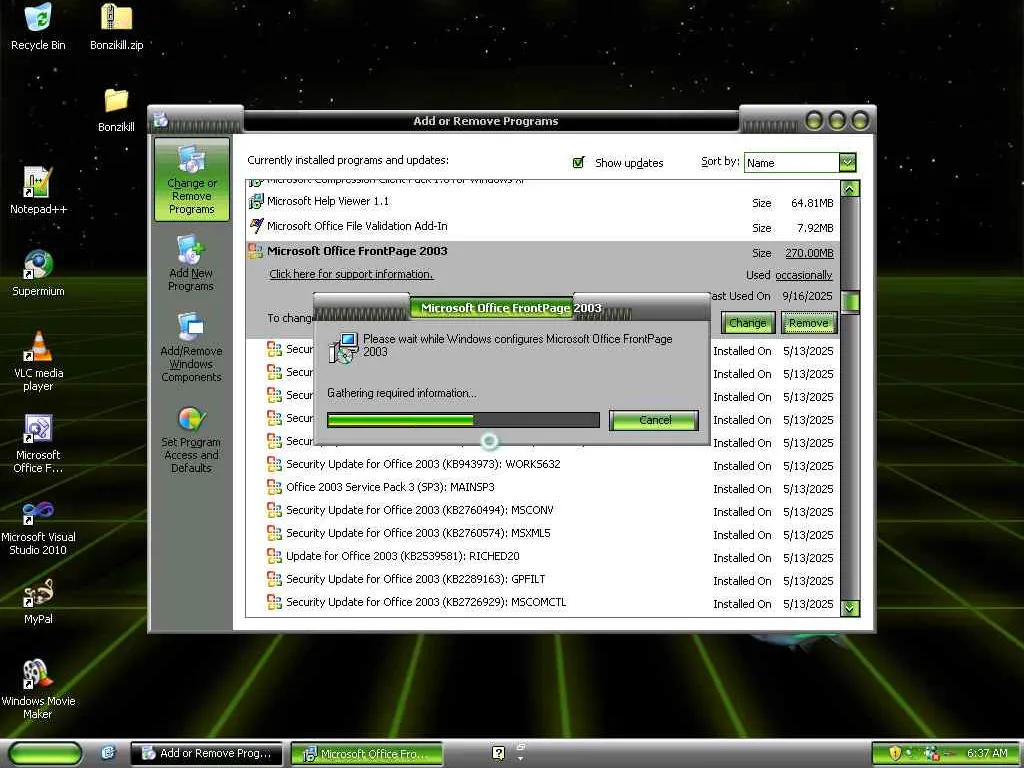Cancel the FrontPage configuration
Screen dimensions: 1024x768
click(x=654, y=420)
